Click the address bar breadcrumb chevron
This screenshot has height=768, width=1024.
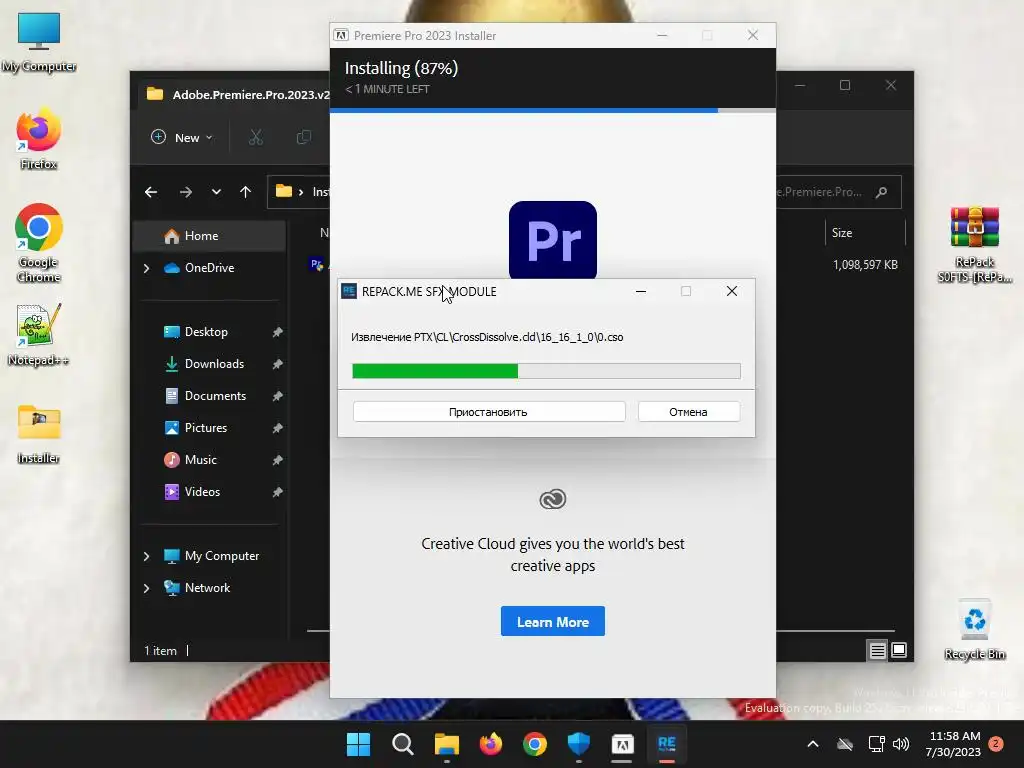coord(301,192)
